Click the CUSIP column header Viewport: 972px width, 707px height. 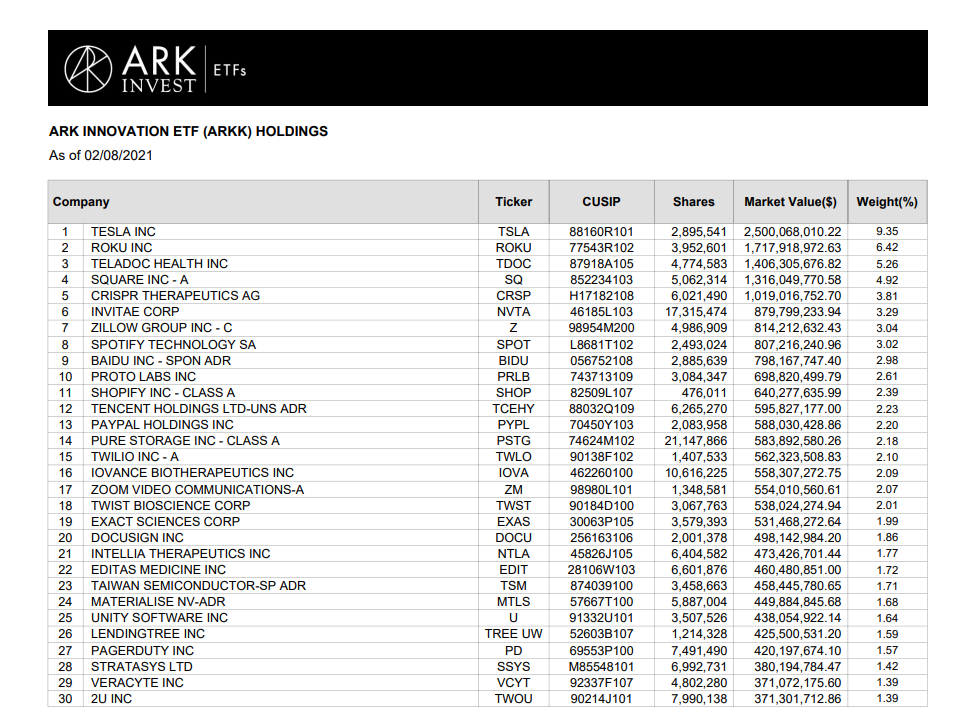[x=601, y=202]
